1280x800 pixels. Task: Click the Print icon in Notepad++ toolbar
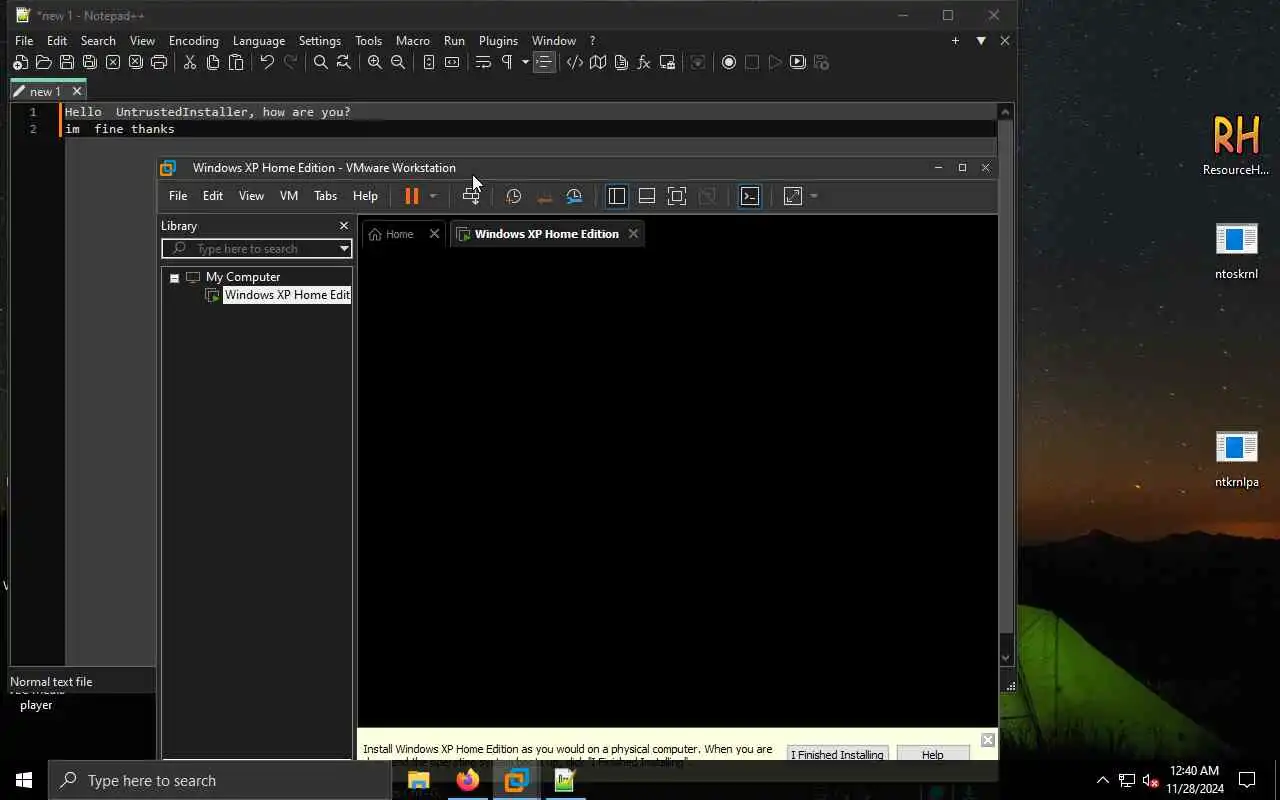pos(159,62)
